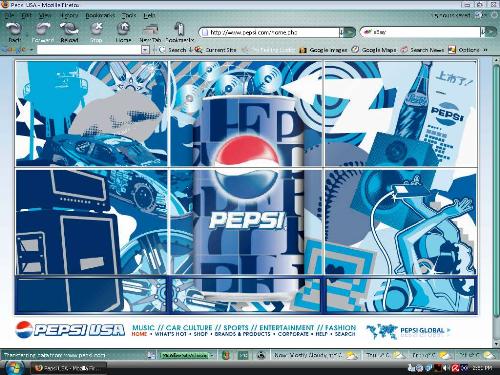The image size is (500, 375).
Task: Click the Current Site search button
Action: click(x=216, y=50)
